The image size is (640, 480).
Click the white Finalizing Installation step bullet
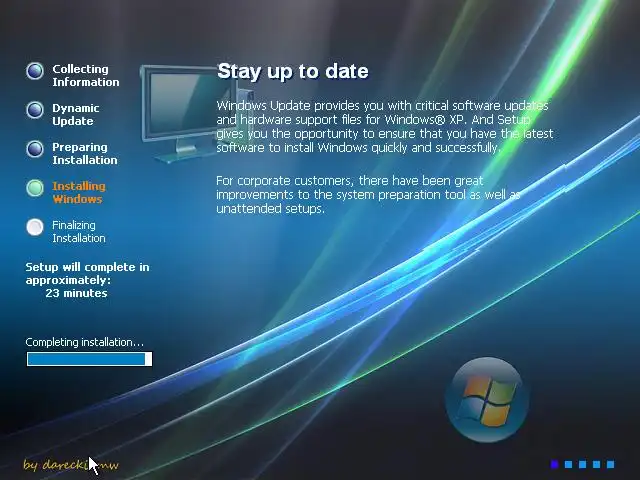35,227
